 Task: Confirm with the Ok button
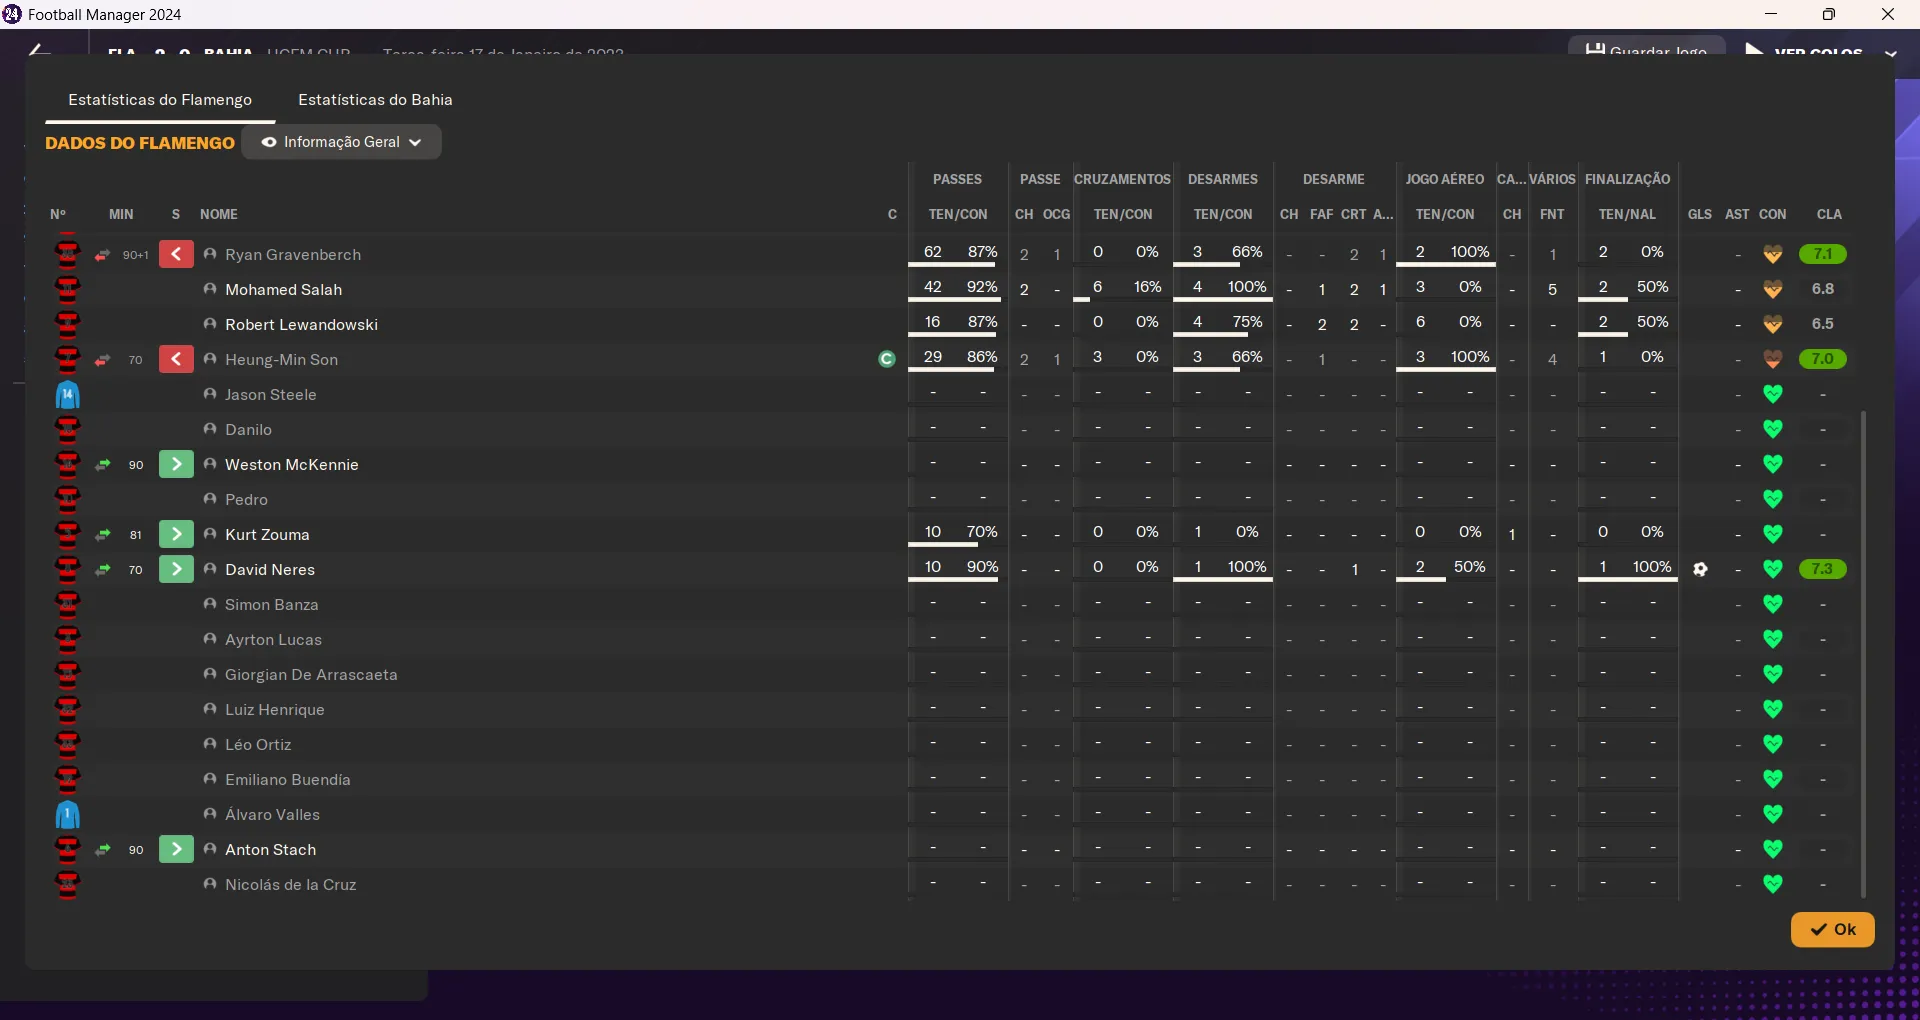pyautogui.click(x=1832, y=929)
